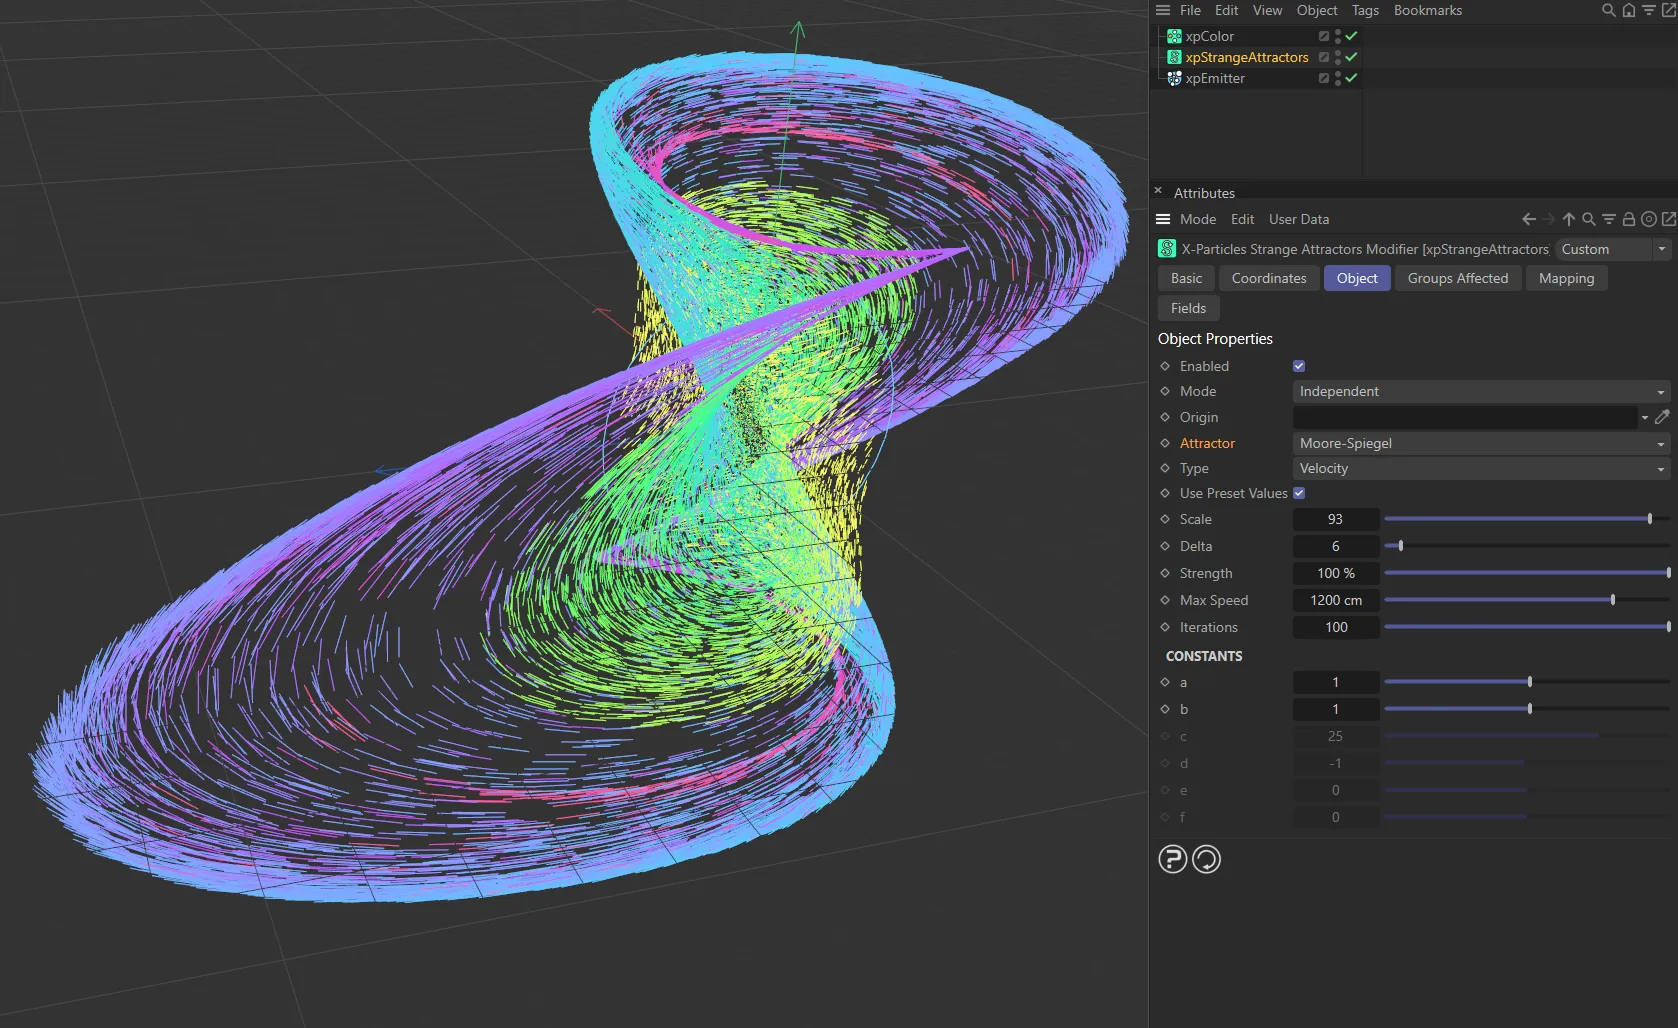Open the Type Velocity dropdown
The height and width of the screenshot is (1028, 1678).
1480,468
